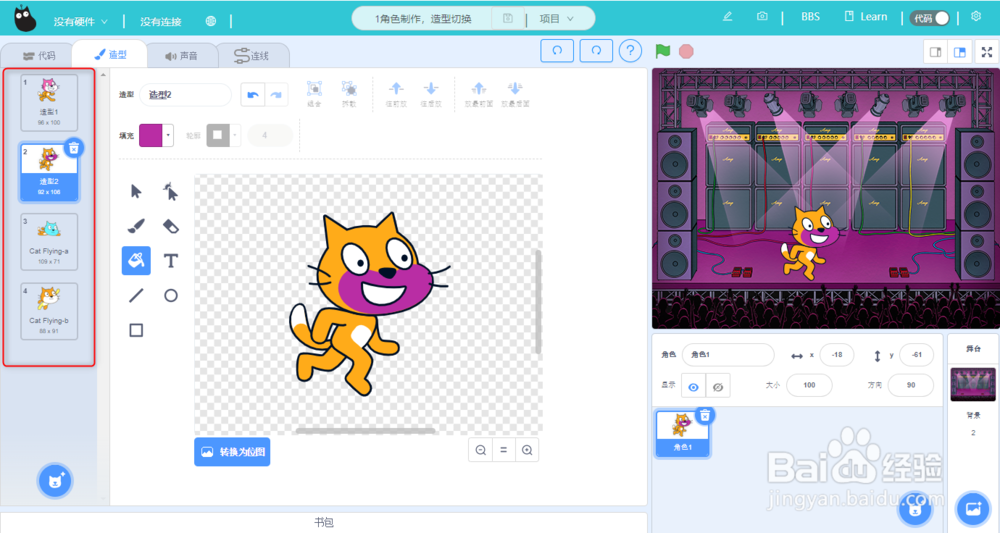Zoom in the costume canvas
The width and height of the screenshot is (1000, 533).
(x=527, y=450)
